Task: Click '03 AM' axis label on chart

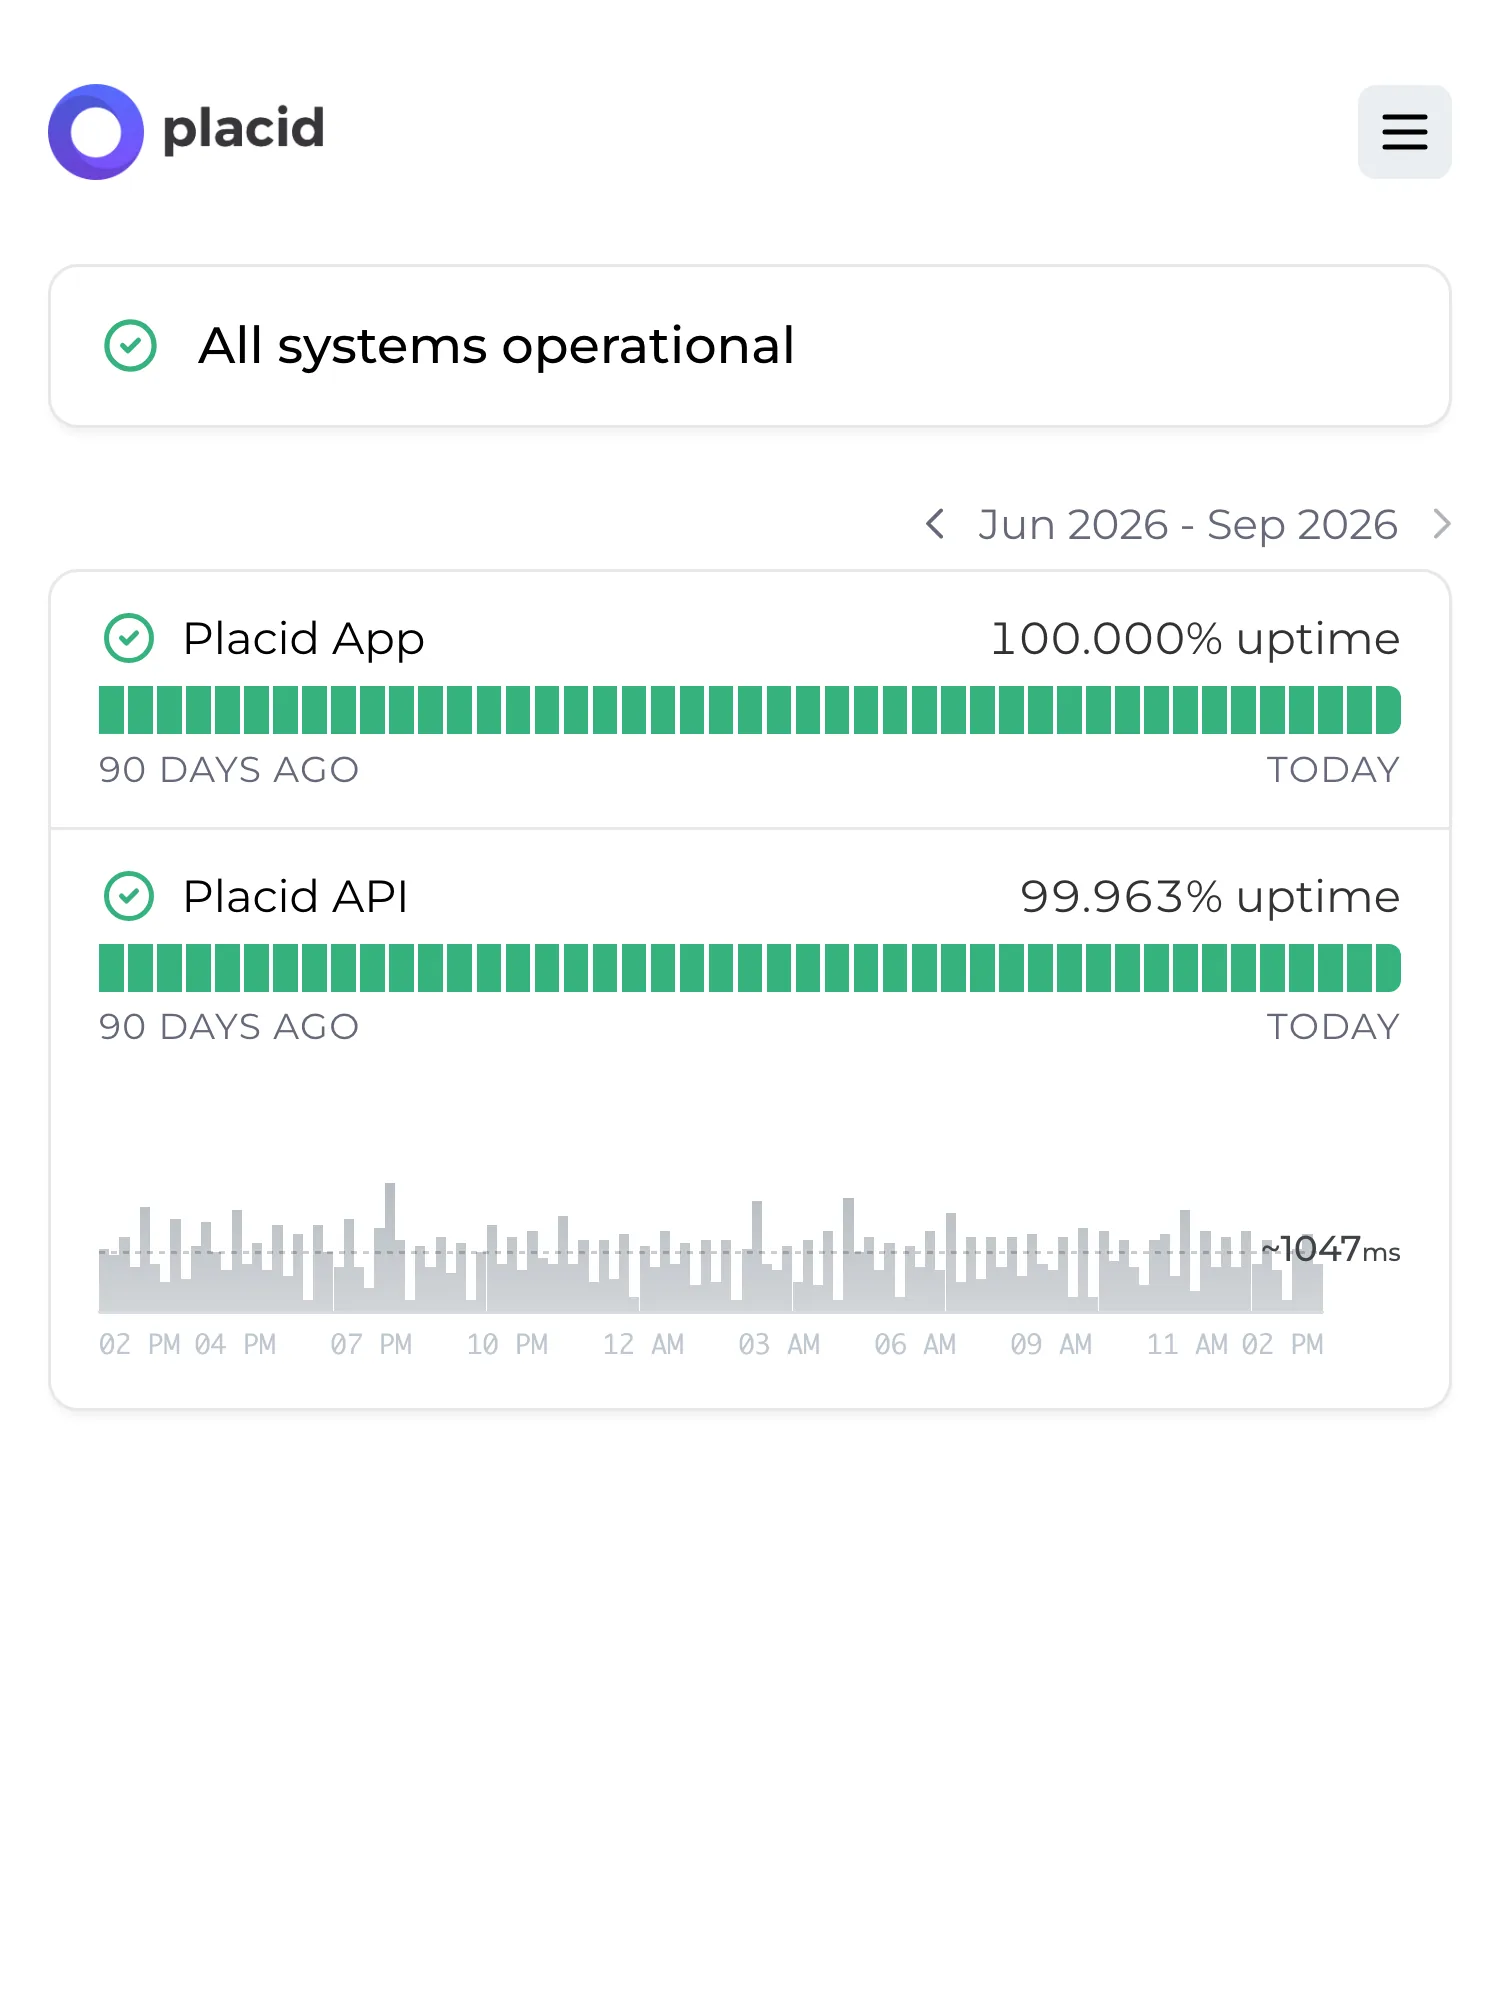Action: pyautogui.click(x=779, y=1344)
